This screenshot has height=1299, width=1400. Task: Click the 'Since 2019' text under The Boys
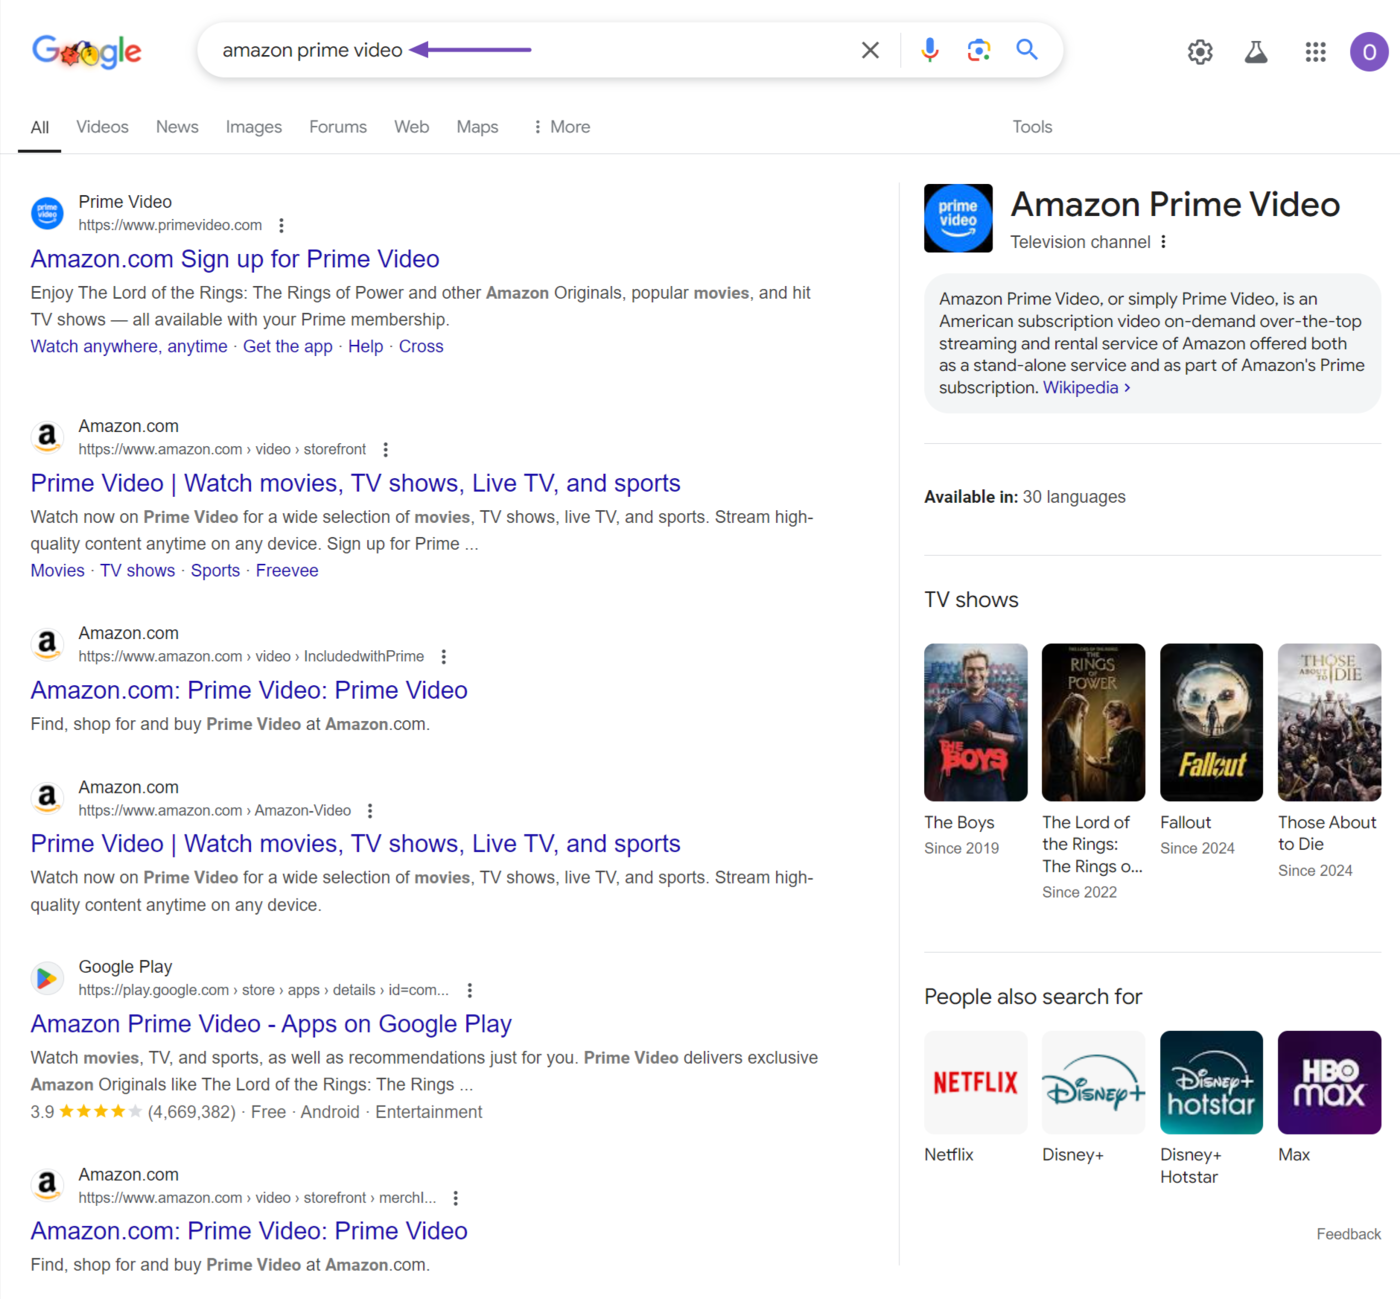coord(961,848)
